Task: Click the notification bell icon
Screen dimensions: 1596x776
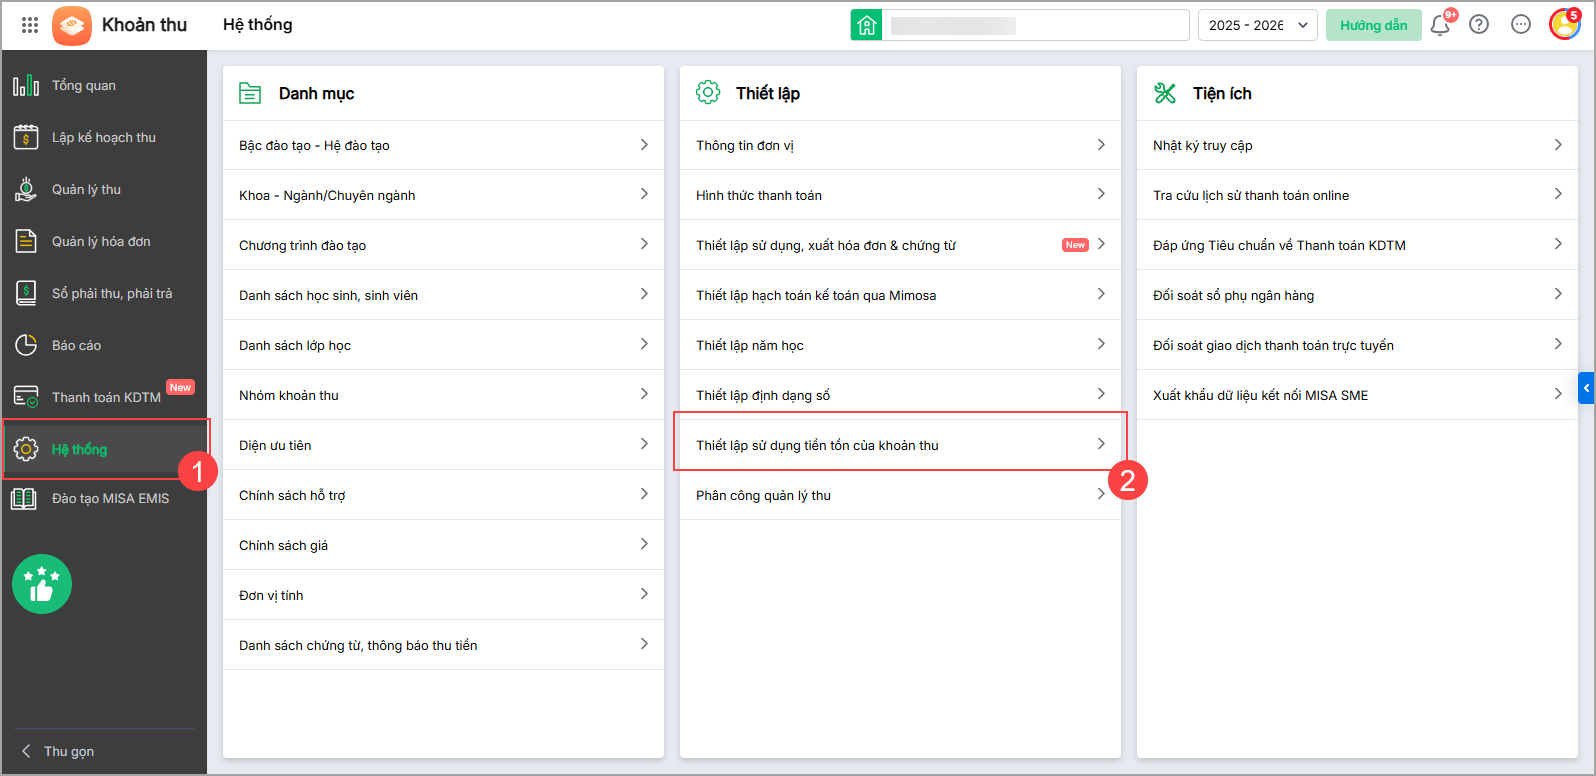Action: tap(1440, 25)
